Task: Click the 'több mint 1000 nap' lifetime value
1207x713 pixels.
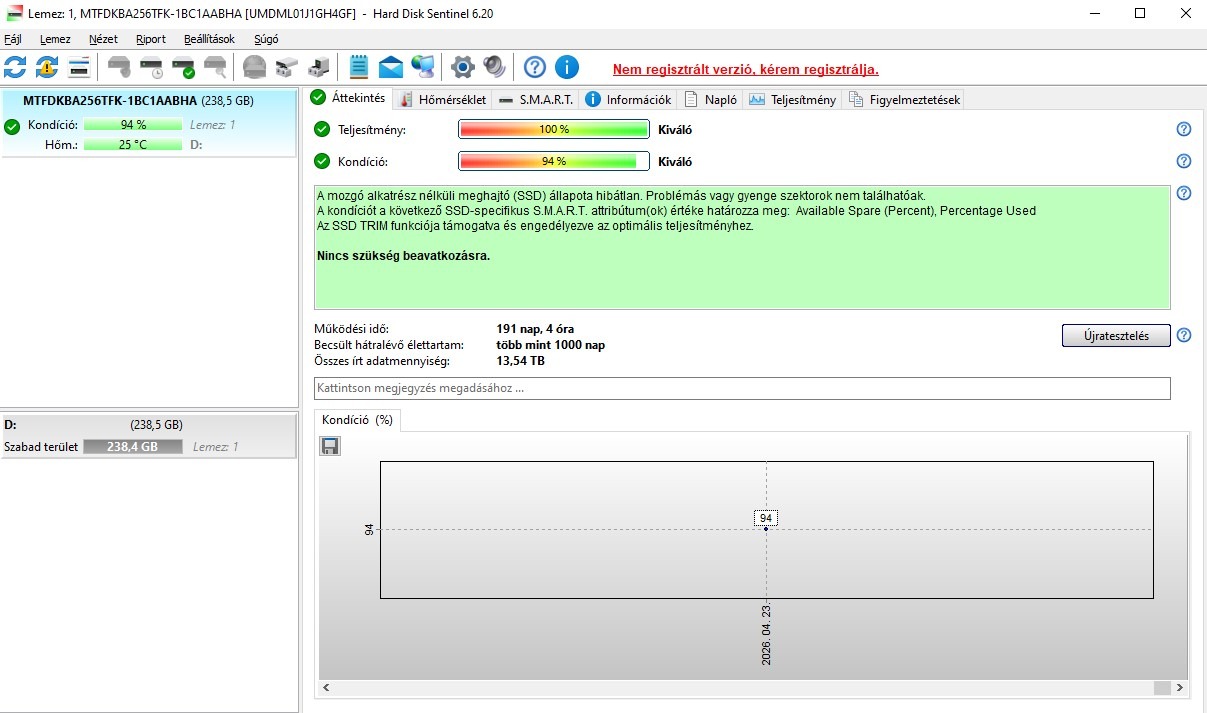Action: coord(551,345)
